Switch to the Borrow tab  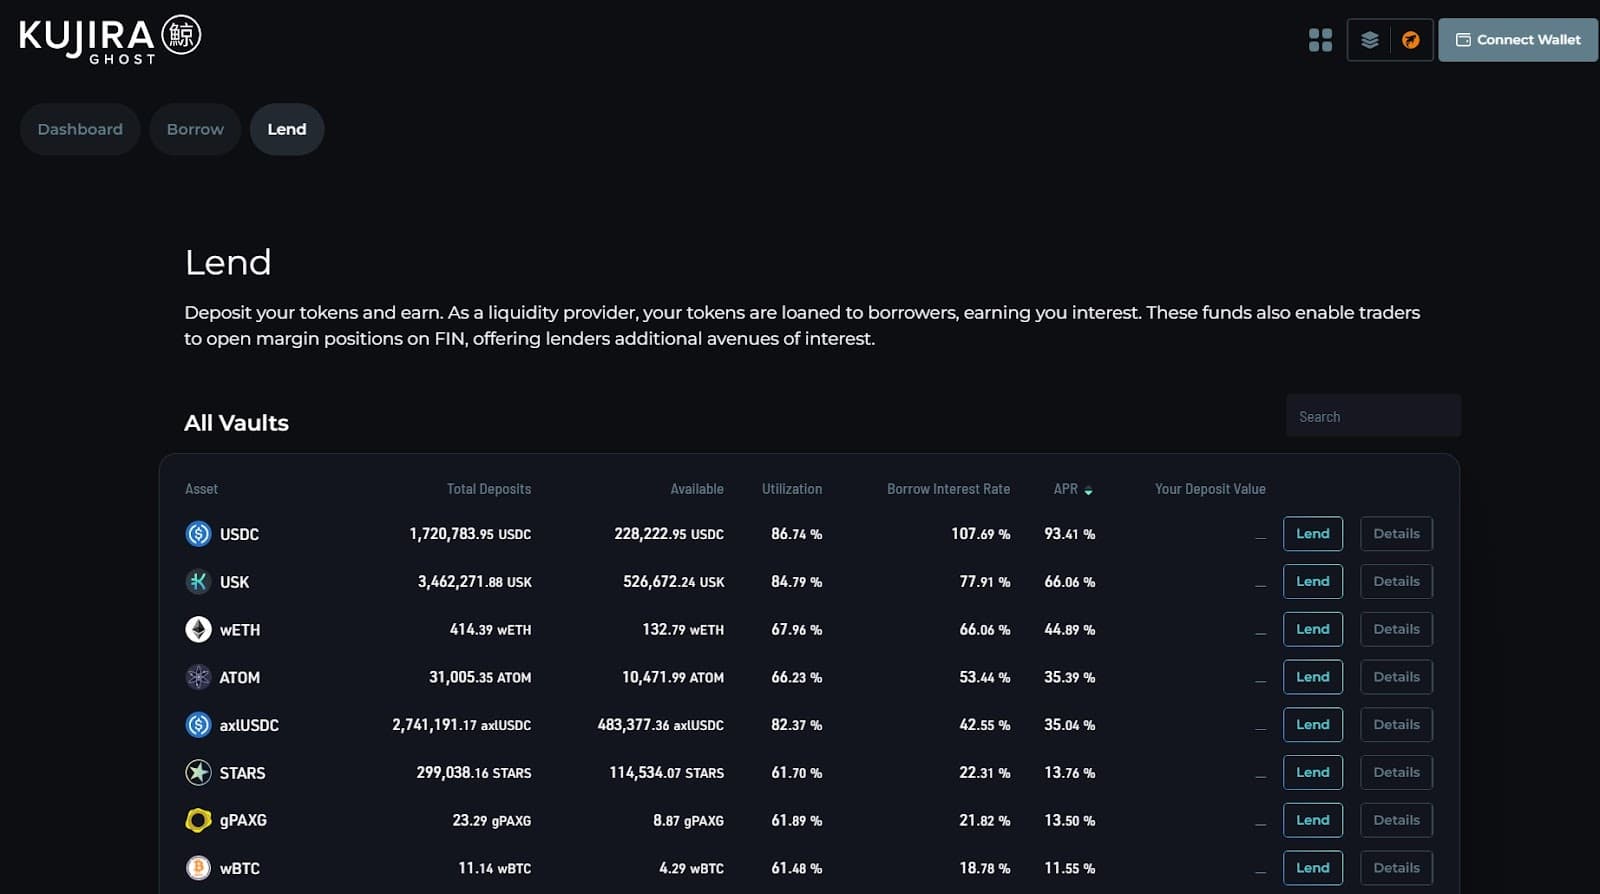(195, 129)
